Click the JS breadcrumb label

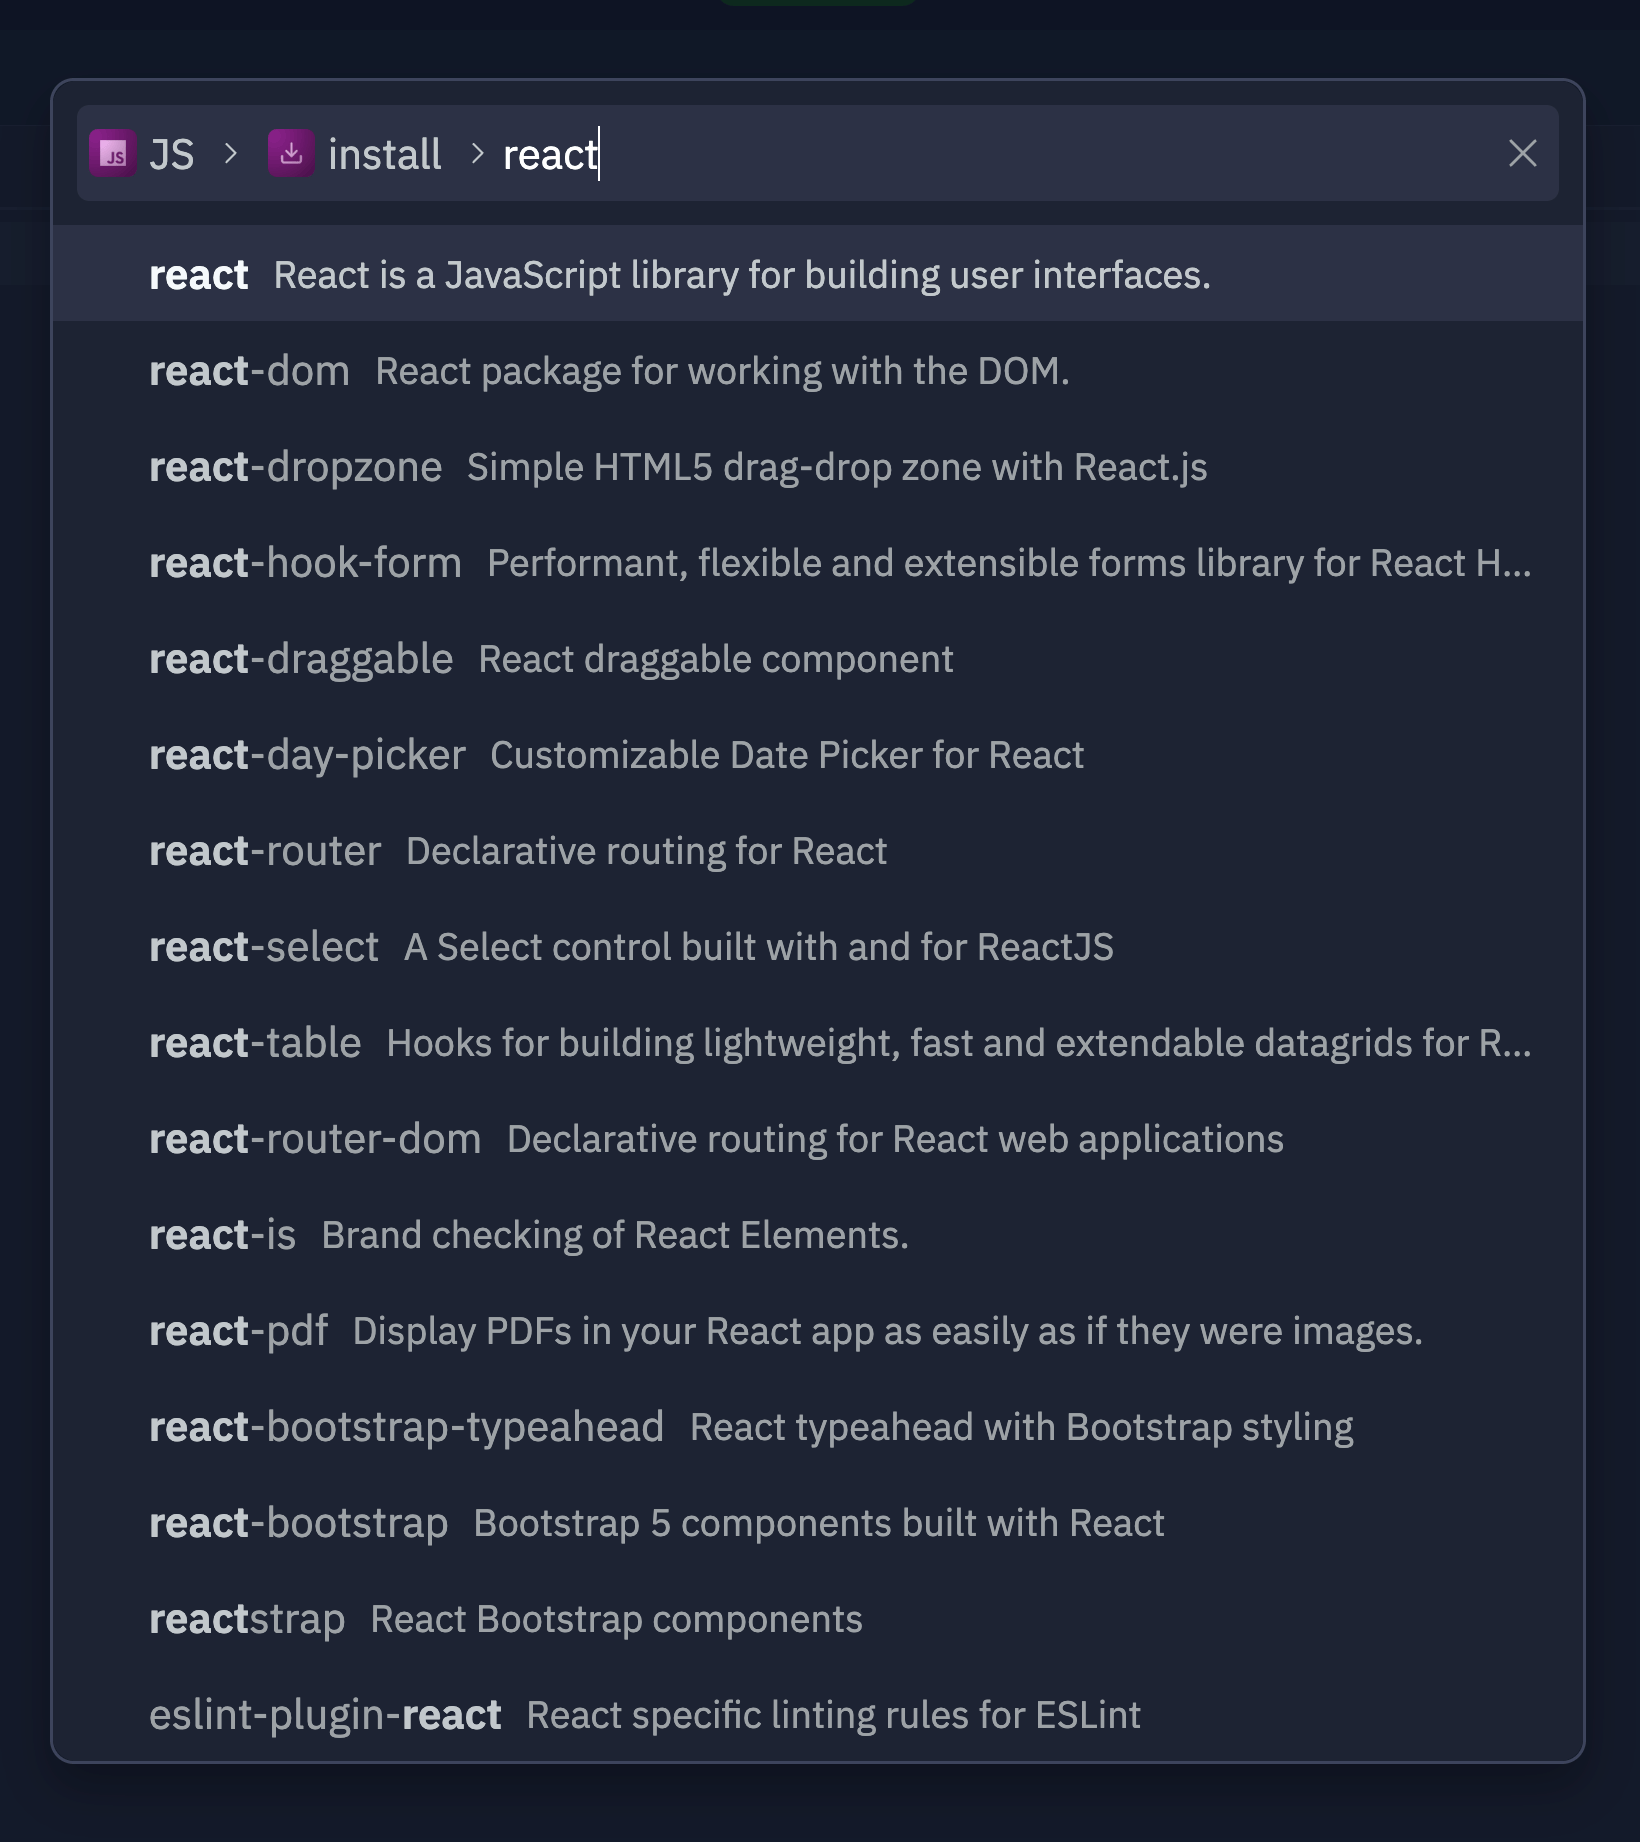(172, 155)
